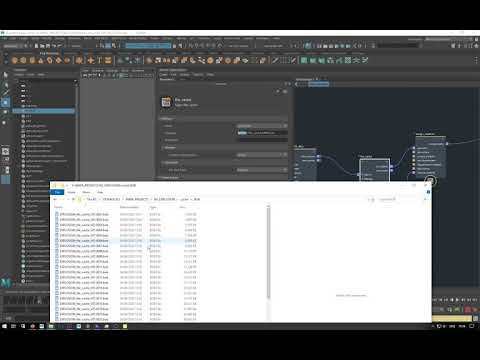Open the View tab in Explorer ribbon
Screen dimensions: 480x360
pos(100,192)
